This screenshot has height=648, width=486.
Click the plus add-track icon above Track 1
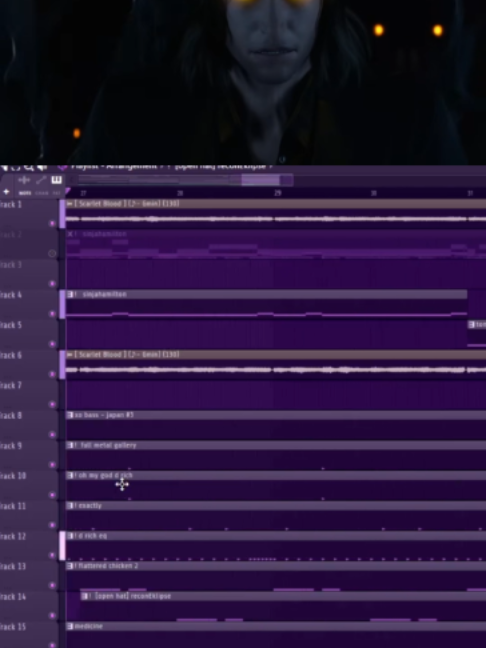coord(6,192)
